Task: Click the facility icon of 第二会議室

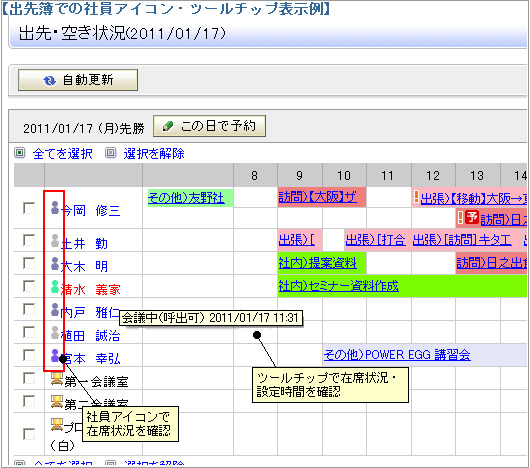Action: tap(57, 401)
